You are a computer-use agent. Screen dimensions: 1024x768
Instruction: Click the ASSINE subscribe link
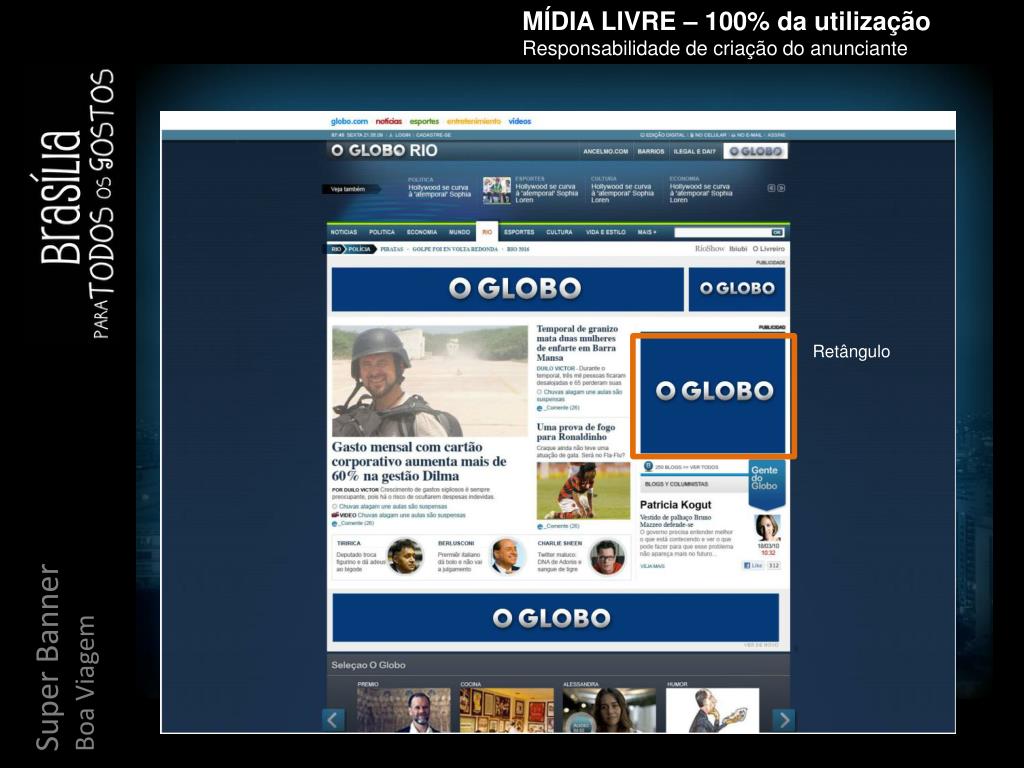point(776,135)
